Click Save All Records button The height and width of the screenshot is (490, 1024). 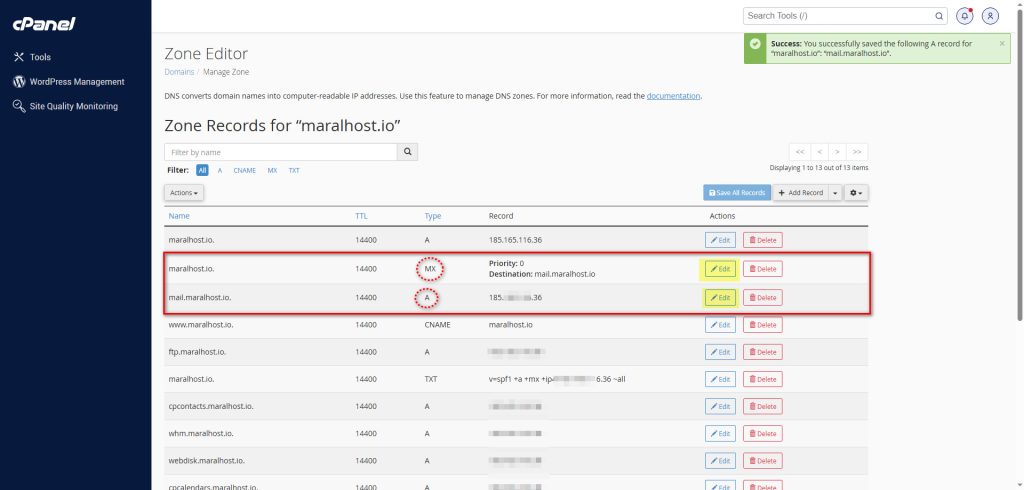point(737,192)
